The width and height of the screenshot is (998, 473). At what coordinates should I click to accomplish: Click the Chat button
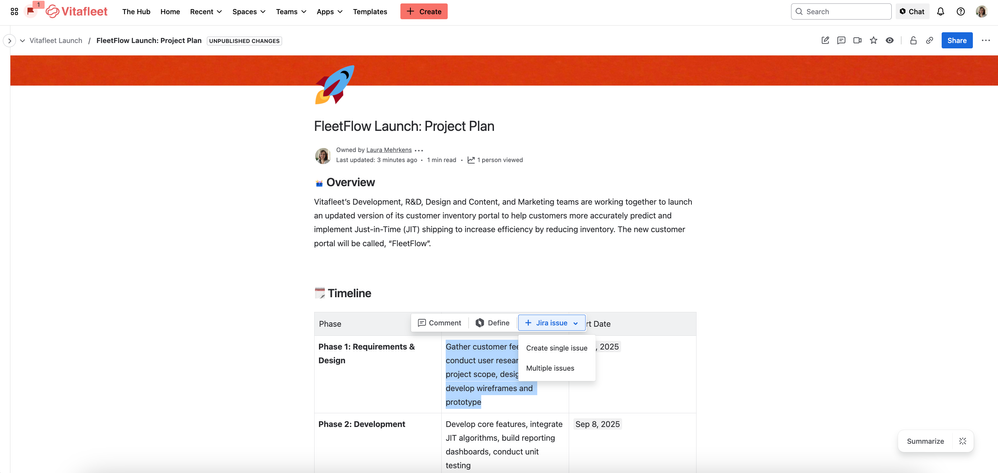912,11
